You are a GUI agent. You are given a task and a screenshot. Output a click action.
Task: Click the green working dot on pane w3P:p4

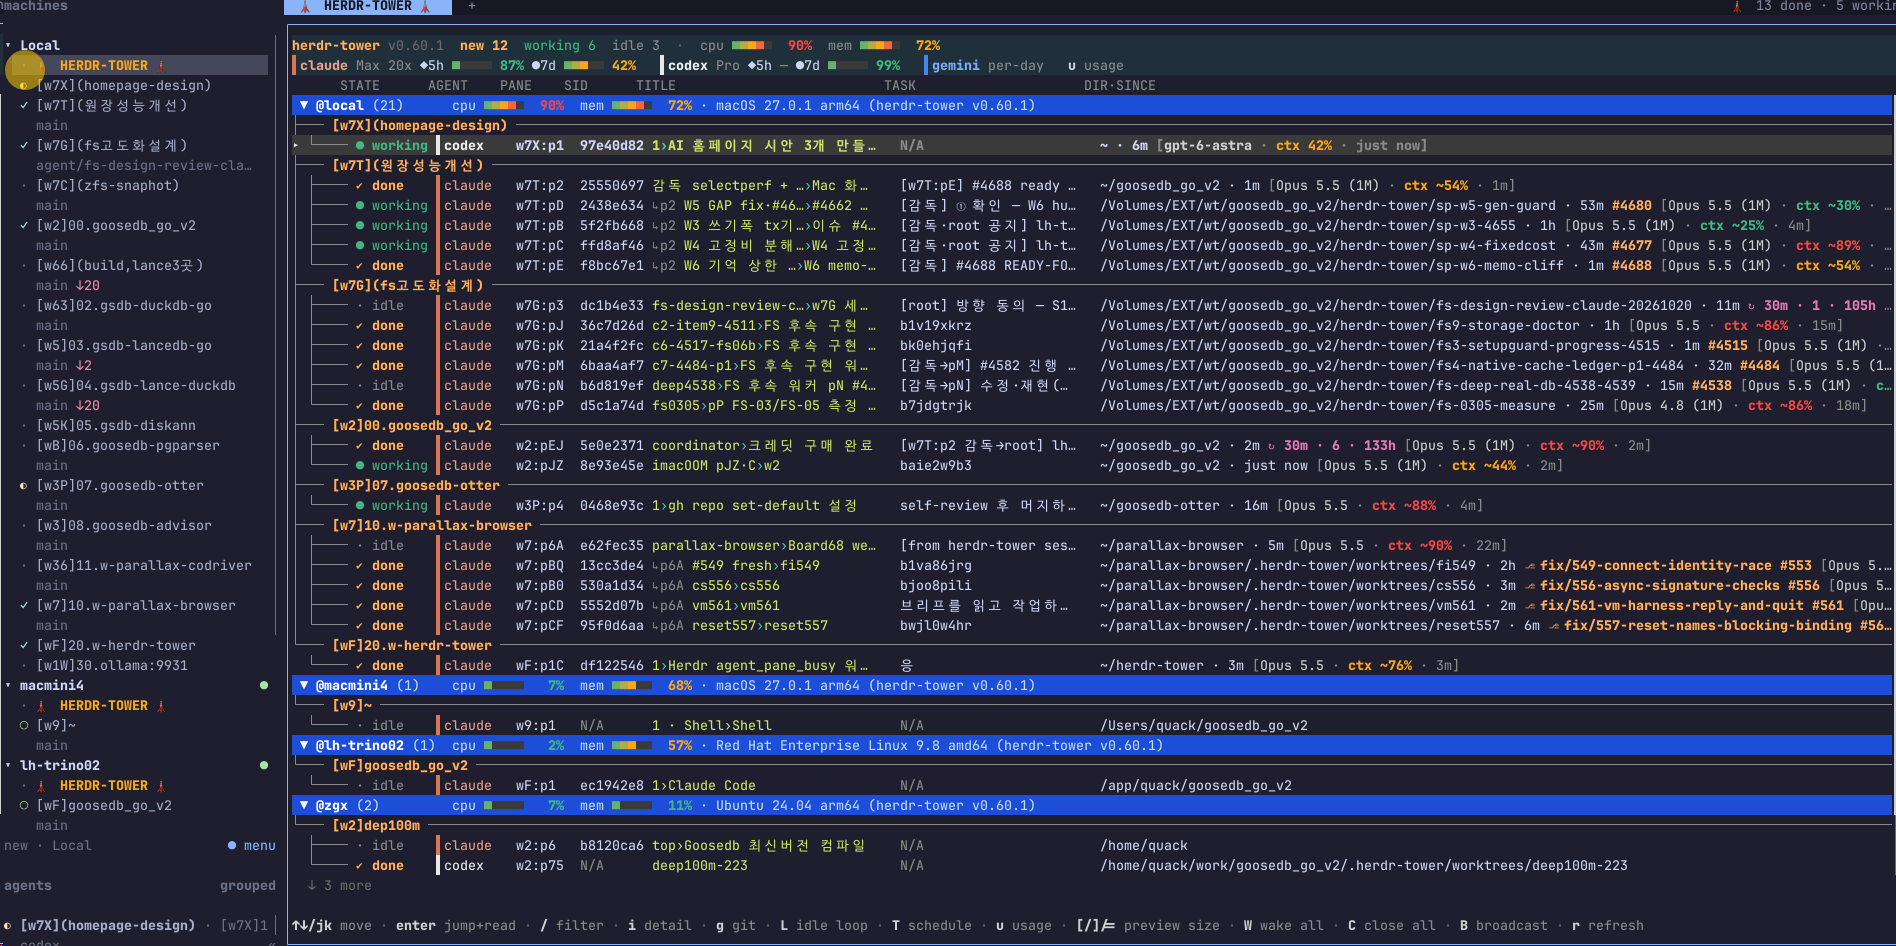point(360,506)
